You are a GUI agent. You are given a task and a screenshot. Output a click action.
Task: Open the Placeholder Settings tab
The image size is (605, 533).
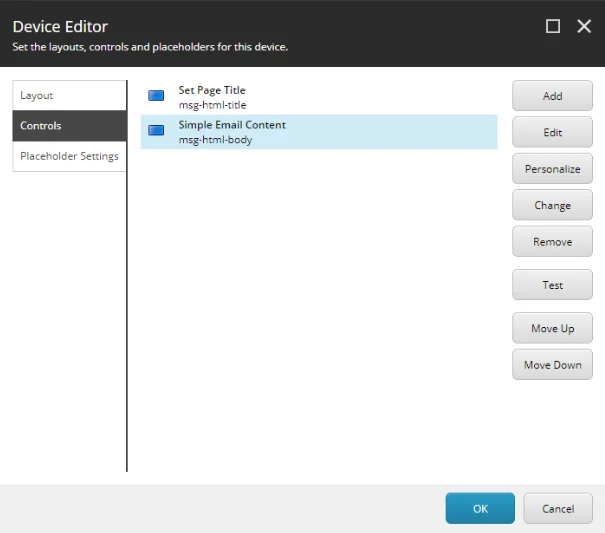tap(69, 156)
